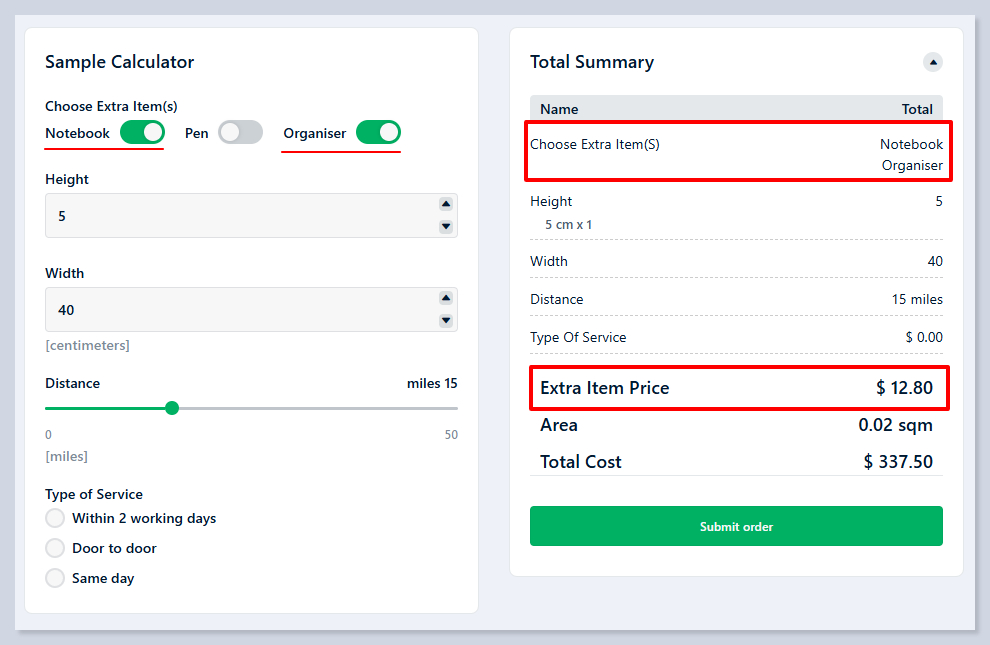This screenshot has height=645, width=990.
Task: Focus the Width input field
Action: tap(240, 310)
